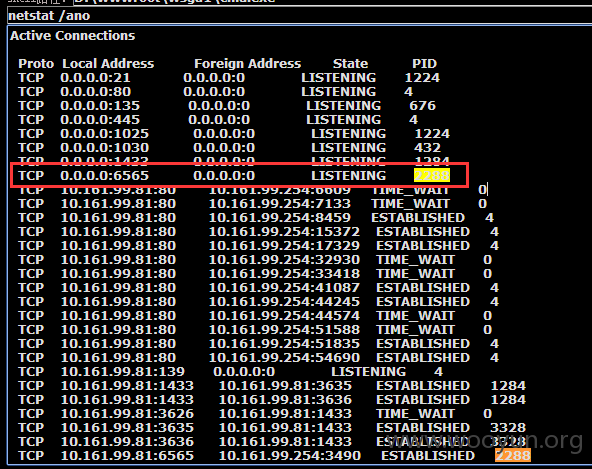Select foreign address 10.161.99.254:7133
The height and width of the screenshot is (469, 592).
[x=280, y=204]
